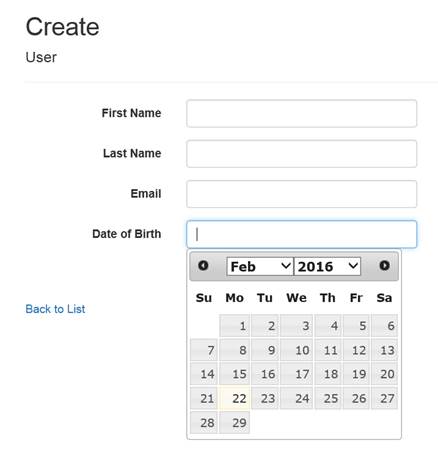438x457 pixels.
Task: Click the Last Name input field
Action: click(302, 154)
